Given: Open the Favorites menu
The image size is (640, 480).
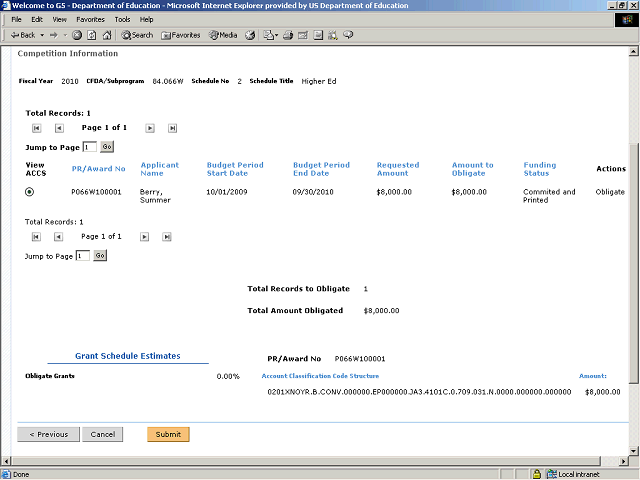Looking at the screenshot, I should tap(91, 20).
